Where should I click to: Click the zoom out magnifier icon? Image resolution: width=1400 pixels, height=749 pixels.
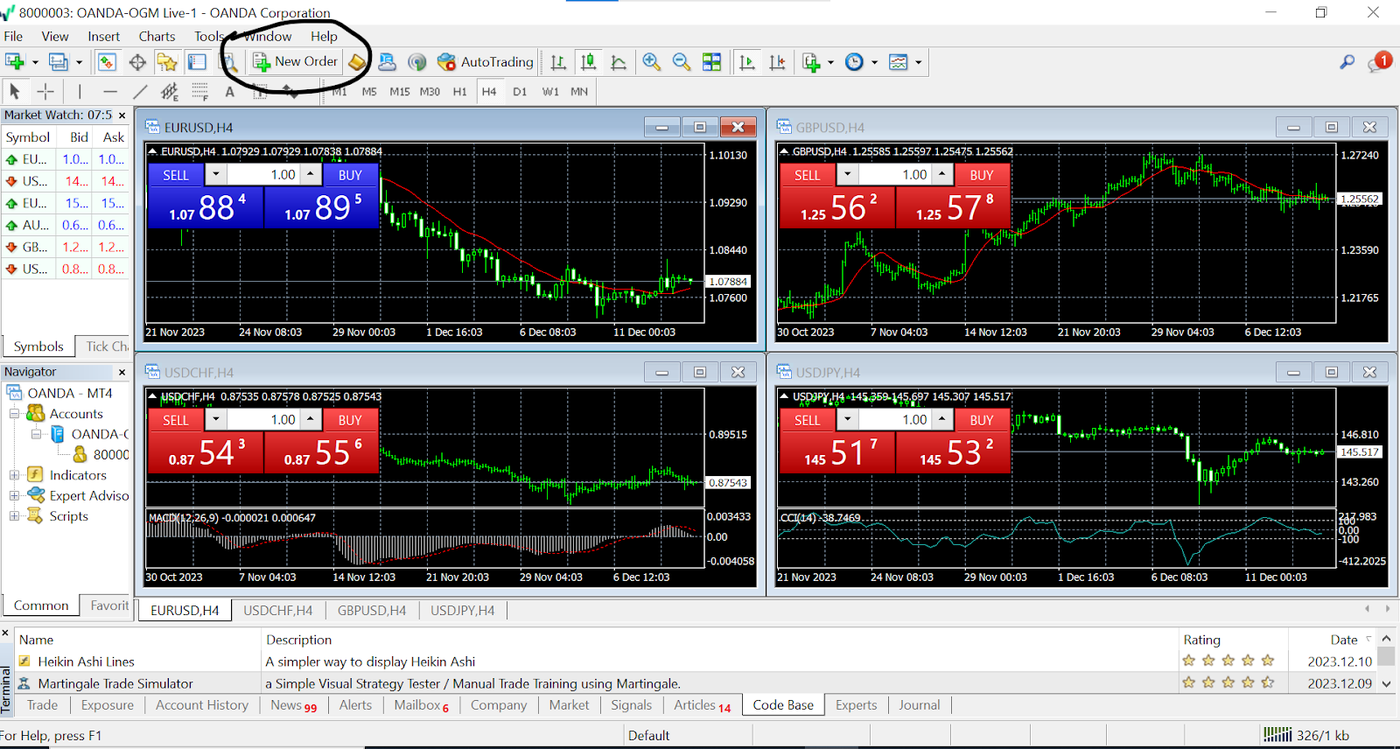pos(682,62)
